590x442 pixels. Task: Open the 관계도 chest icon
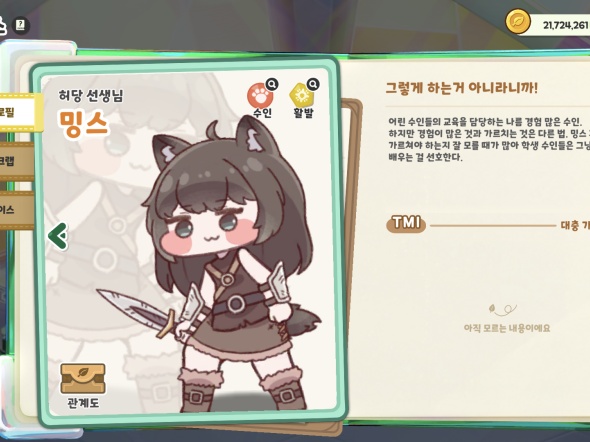[x=83, y=378]
